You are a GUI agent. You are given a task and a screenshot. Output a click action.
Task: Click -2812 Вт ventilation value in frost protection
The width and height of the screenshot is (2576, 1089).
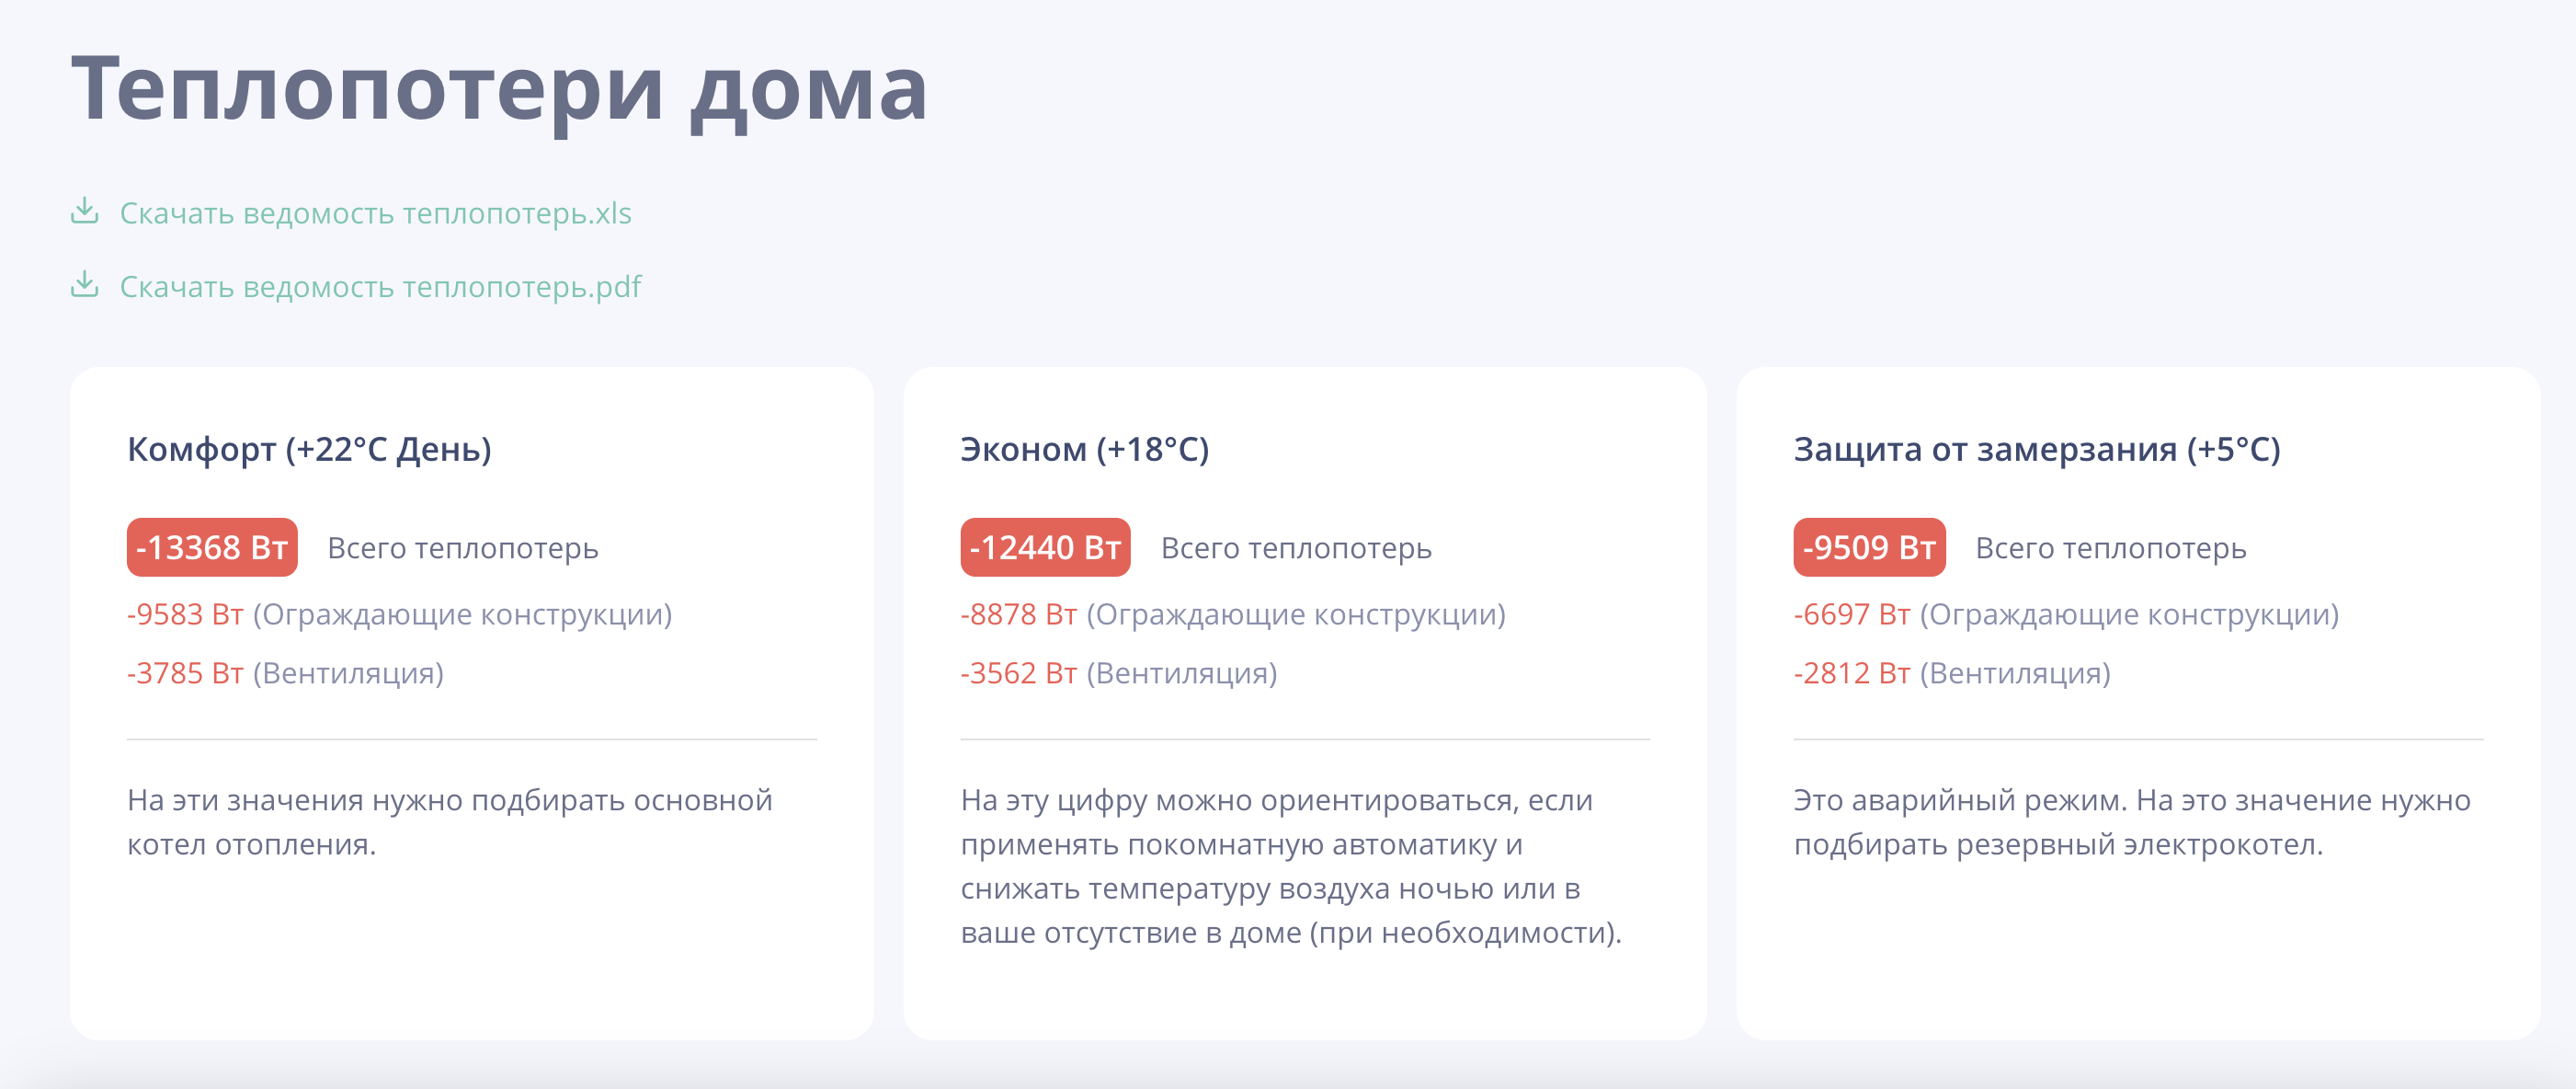pos(1851,673)
